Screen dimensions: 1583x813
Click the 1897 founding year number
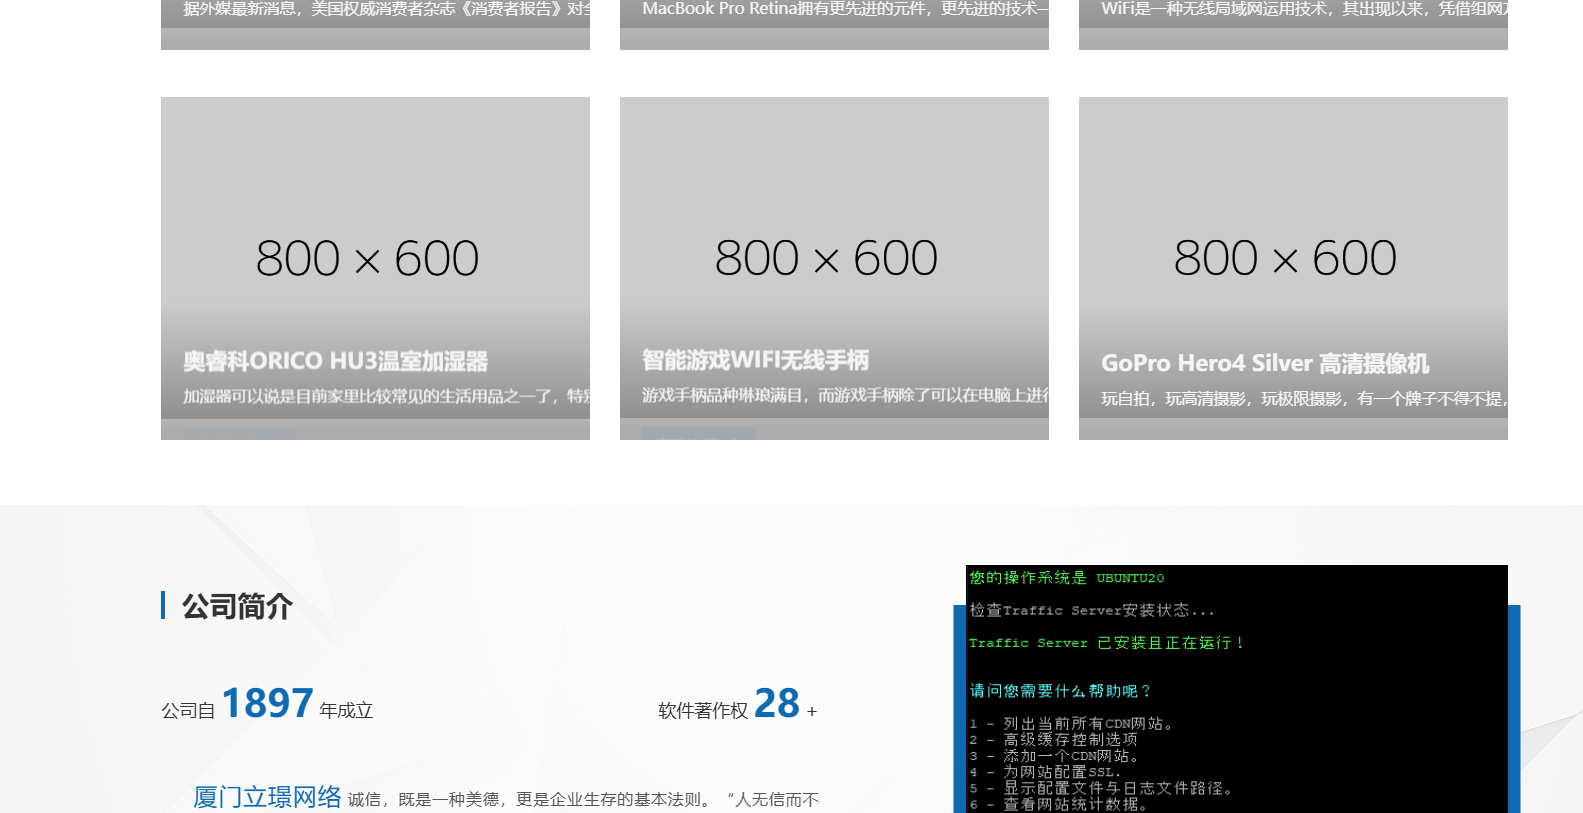click(267, 703)
